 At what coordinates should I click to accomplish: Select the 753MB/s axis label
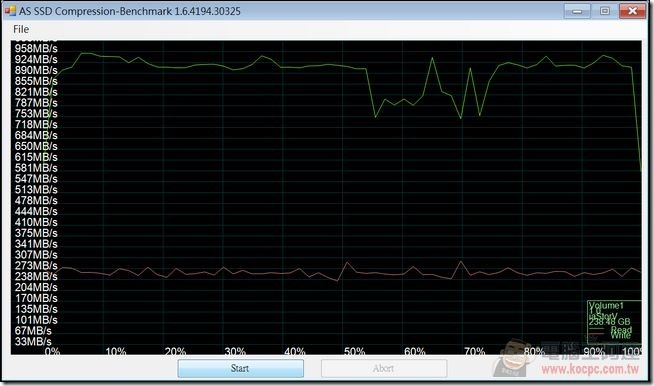[x=36, y=114]
